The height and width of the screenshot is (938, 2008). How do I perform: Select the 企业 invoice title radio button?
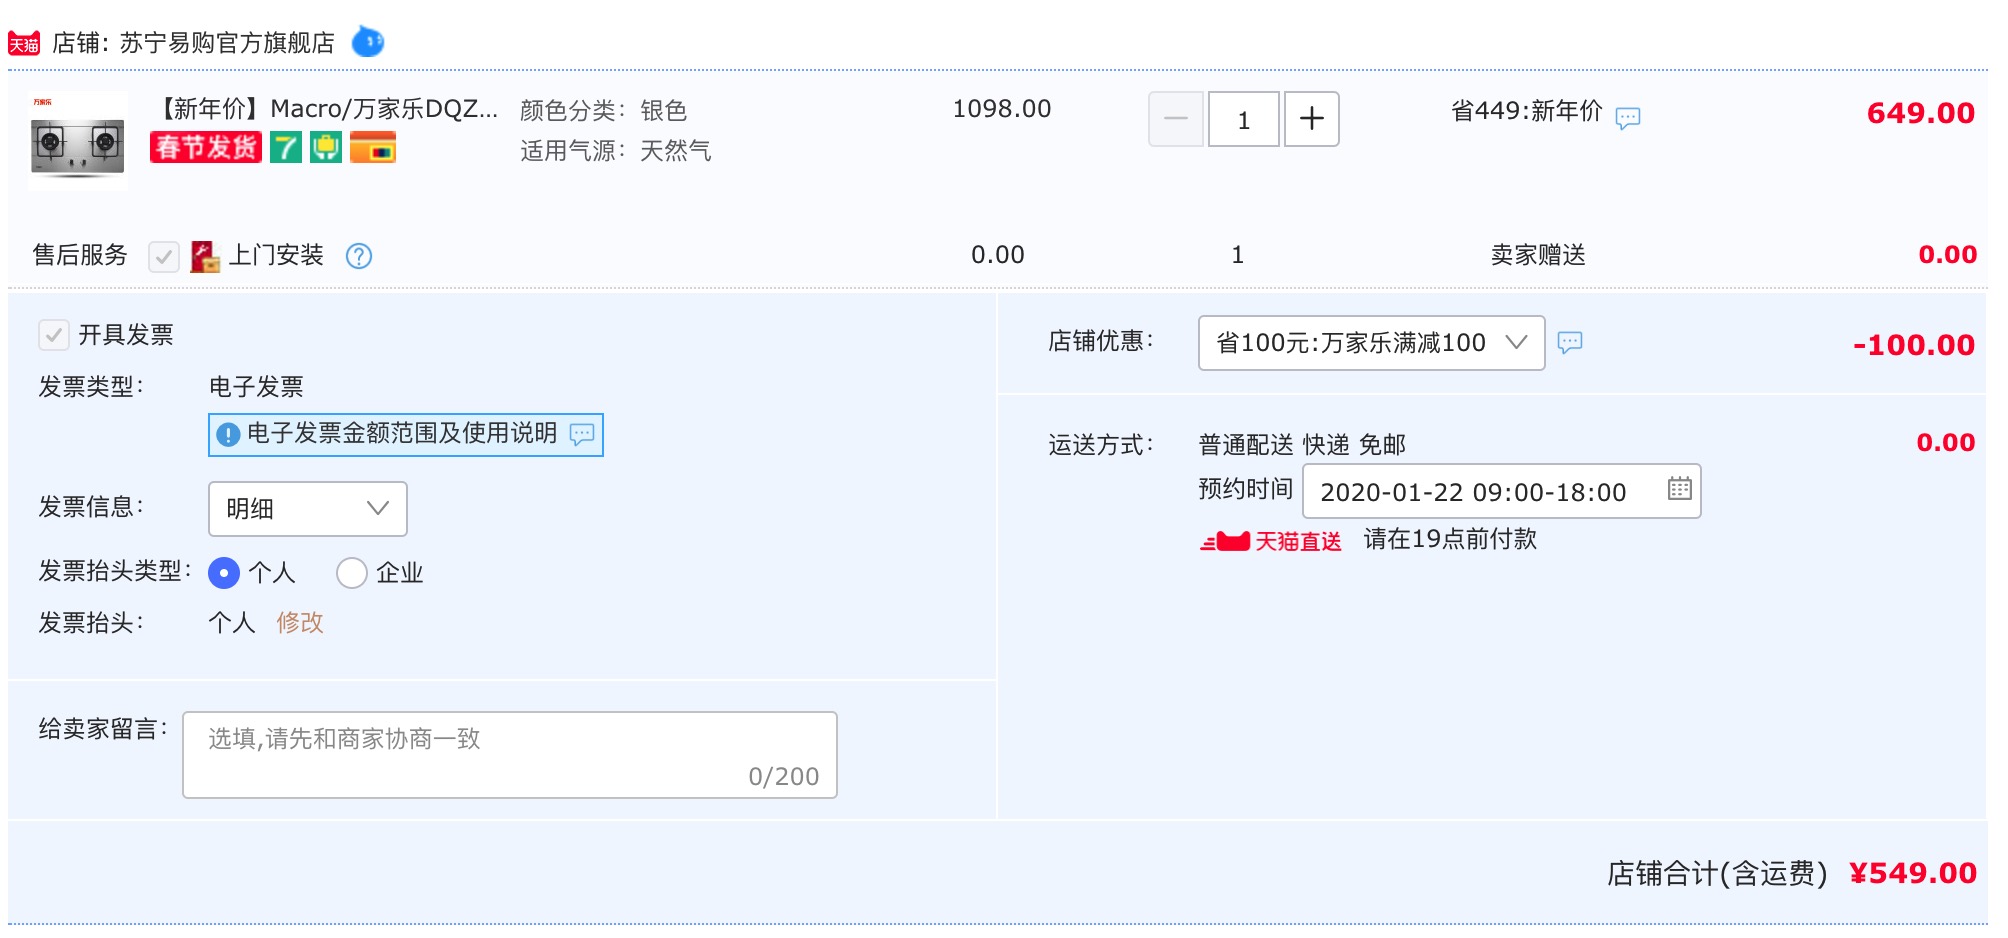pos(352,573)
